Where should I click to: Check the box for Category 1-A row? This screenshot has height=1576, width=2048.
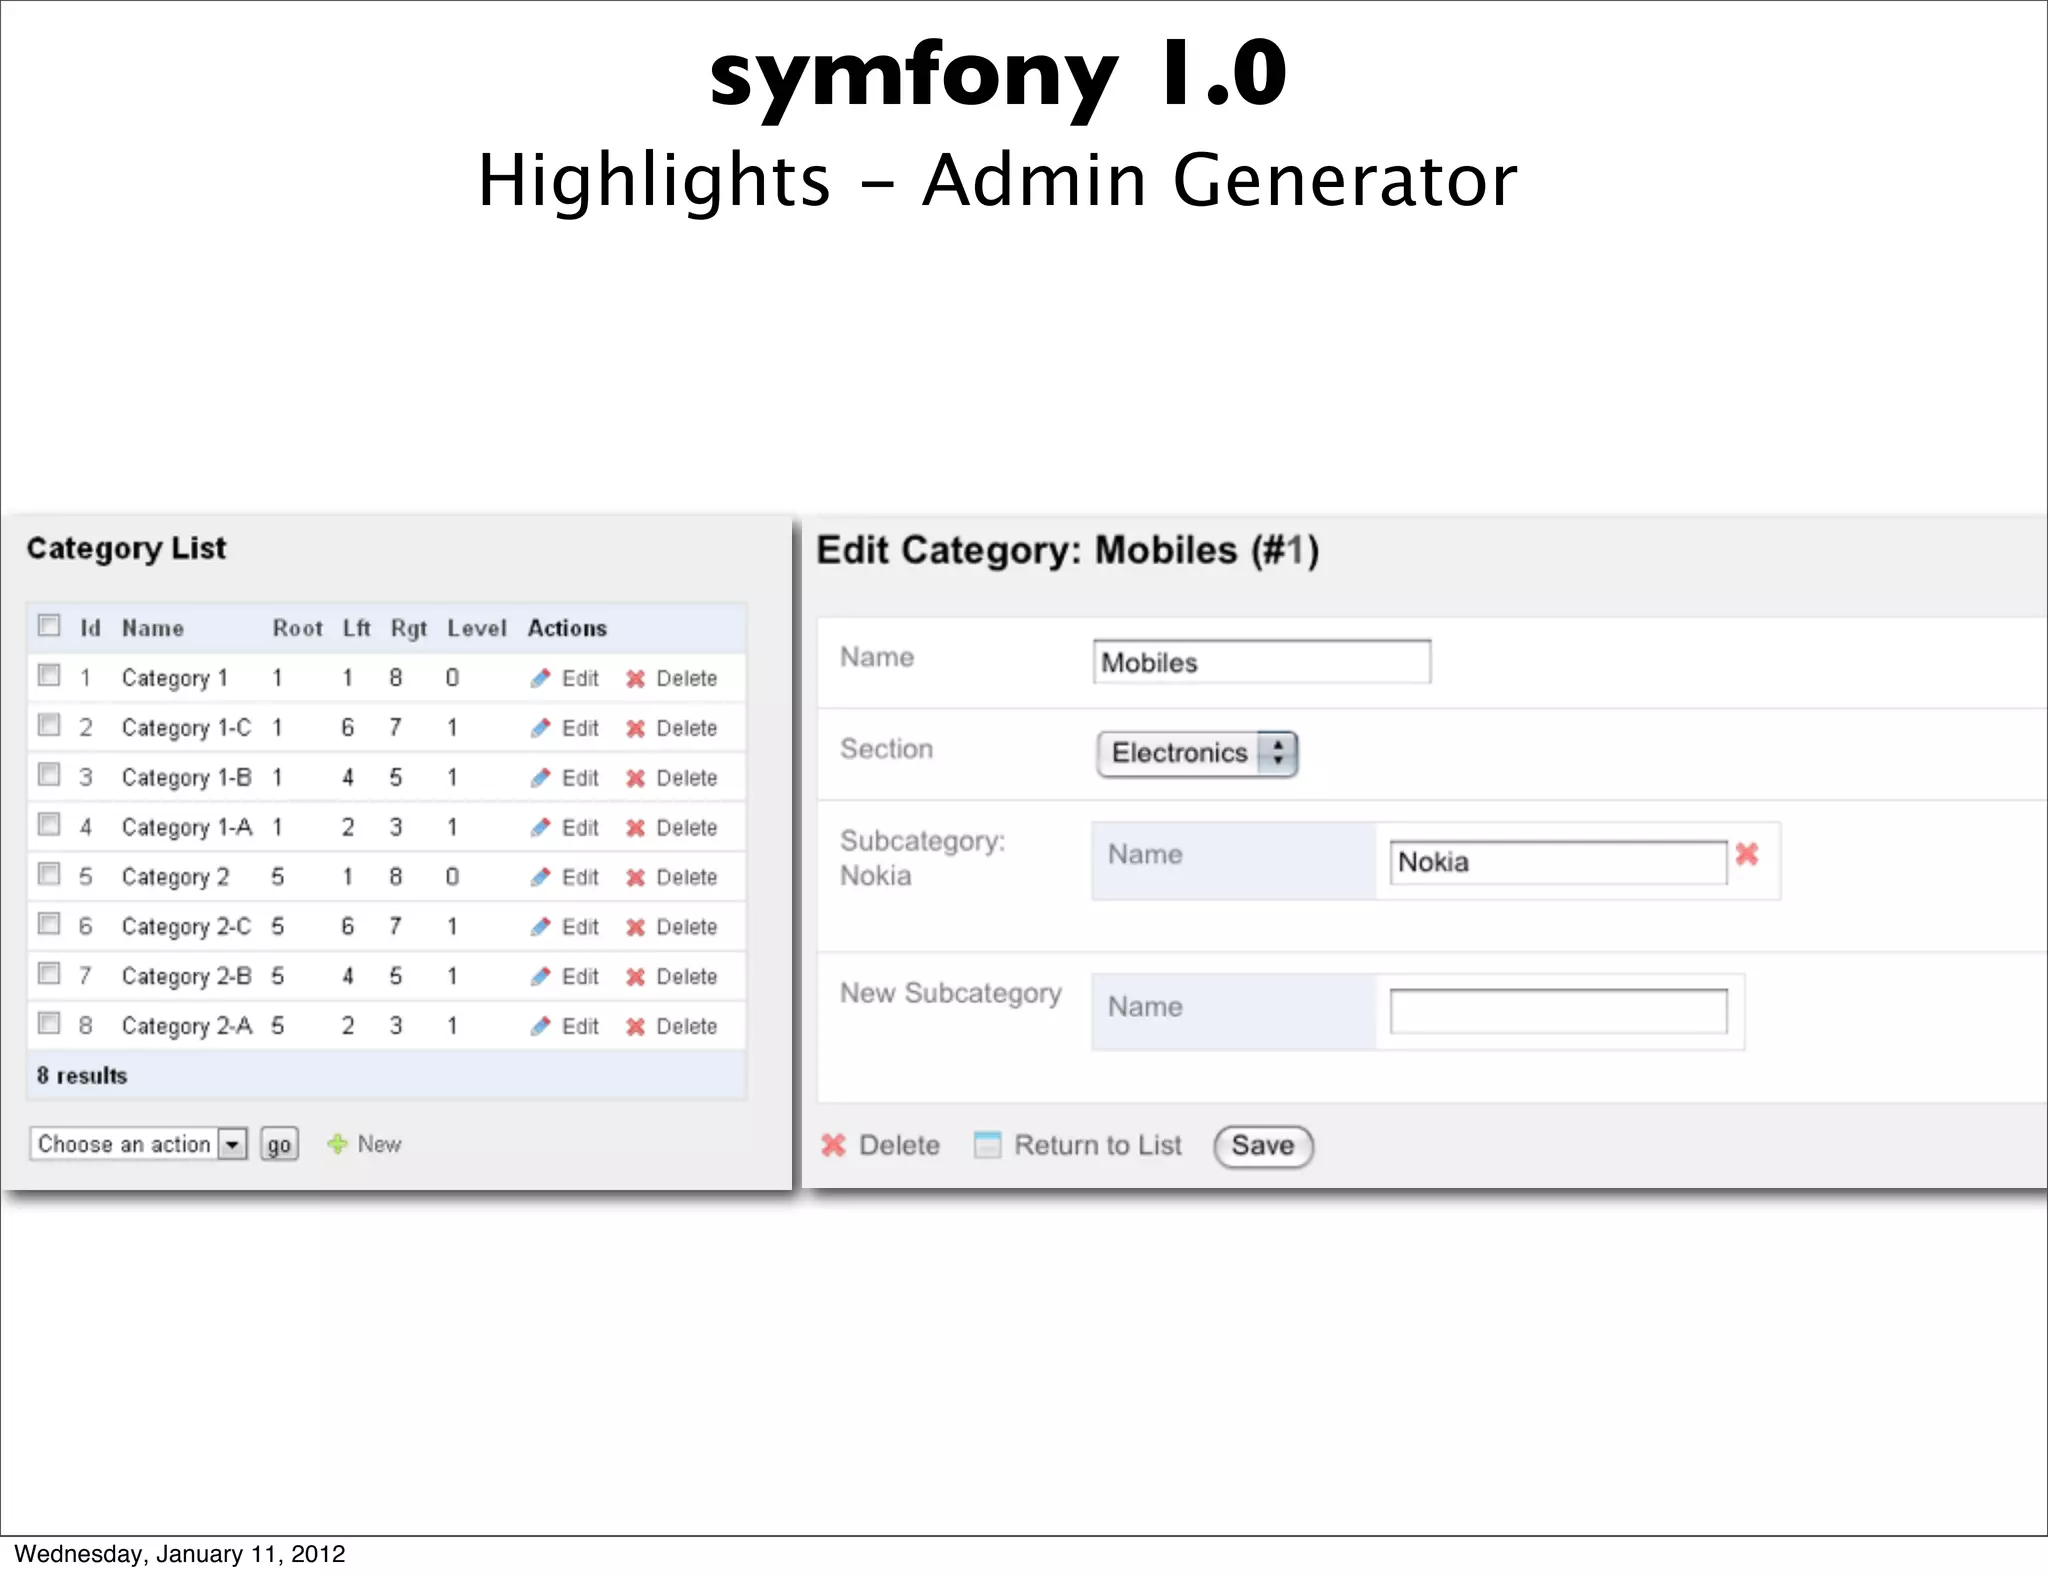pyautogui.click(x=49, y=824)
